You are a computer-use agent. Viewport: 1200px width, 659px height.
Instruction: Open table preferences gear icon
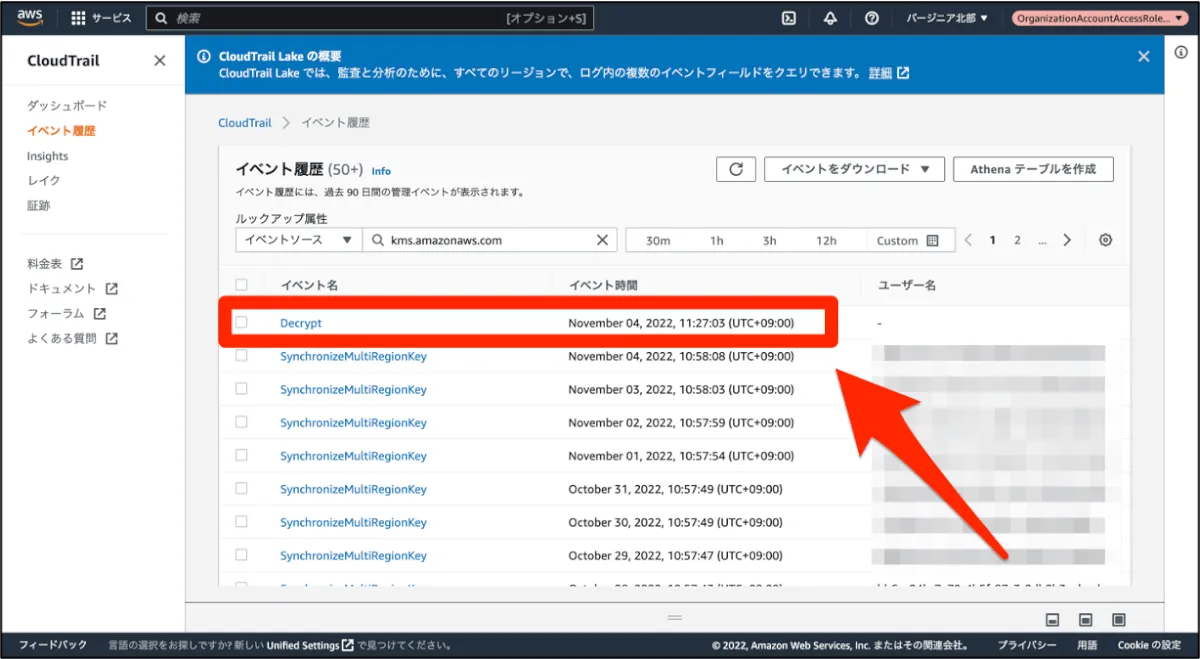tap(1105, 240)
